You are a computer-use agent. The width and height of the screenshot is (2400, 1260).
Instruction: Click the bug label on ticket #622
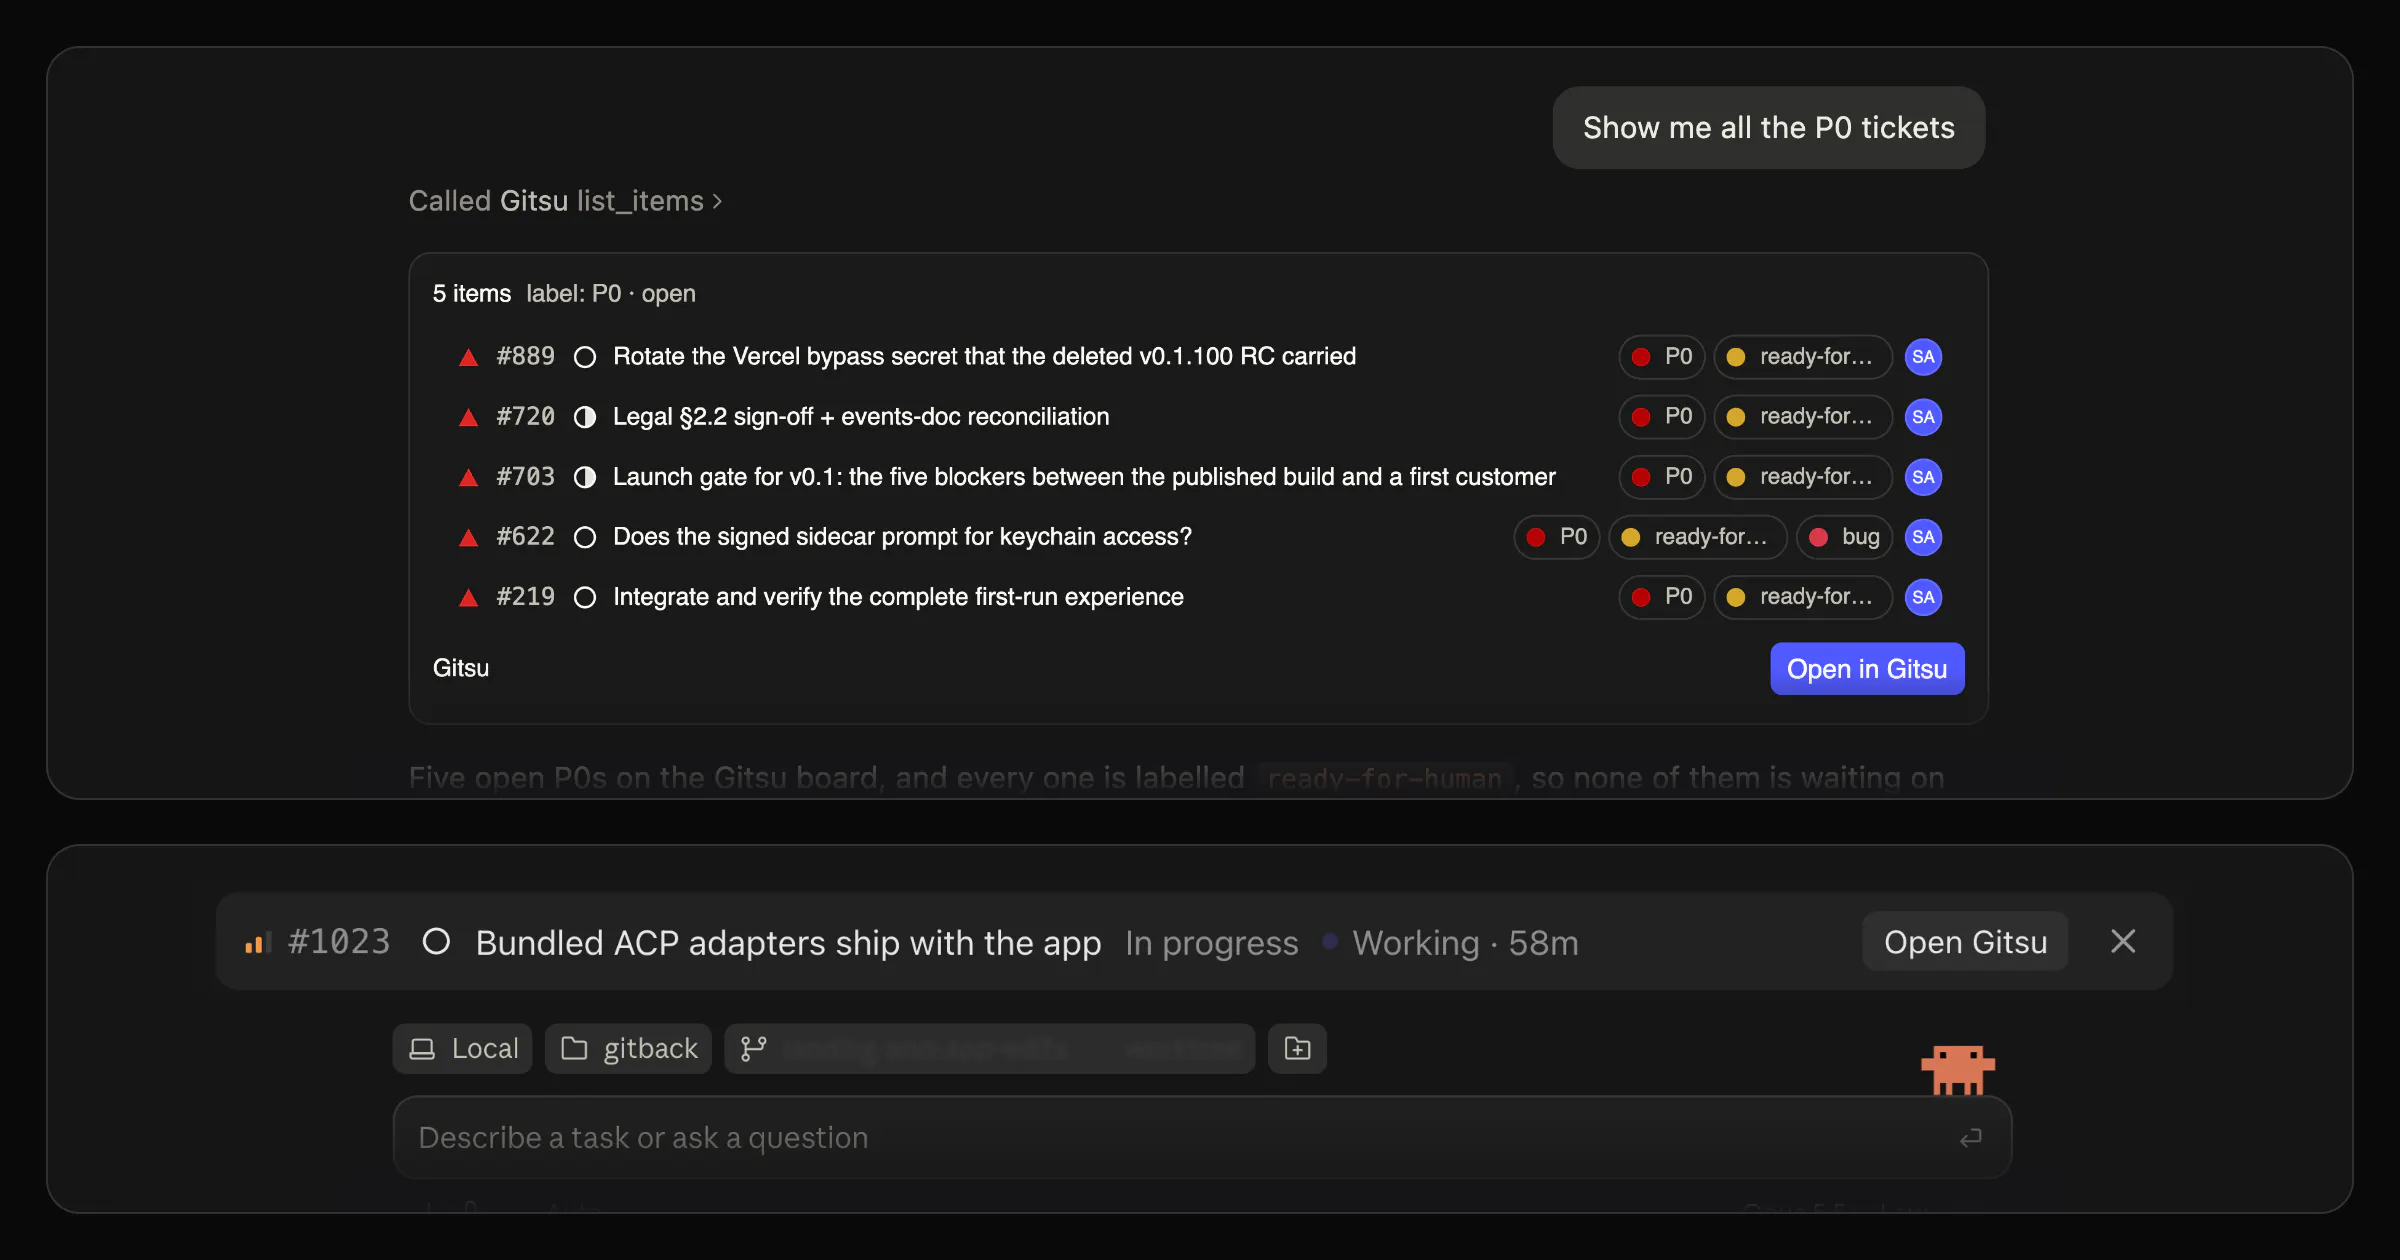click(1844, 537)
